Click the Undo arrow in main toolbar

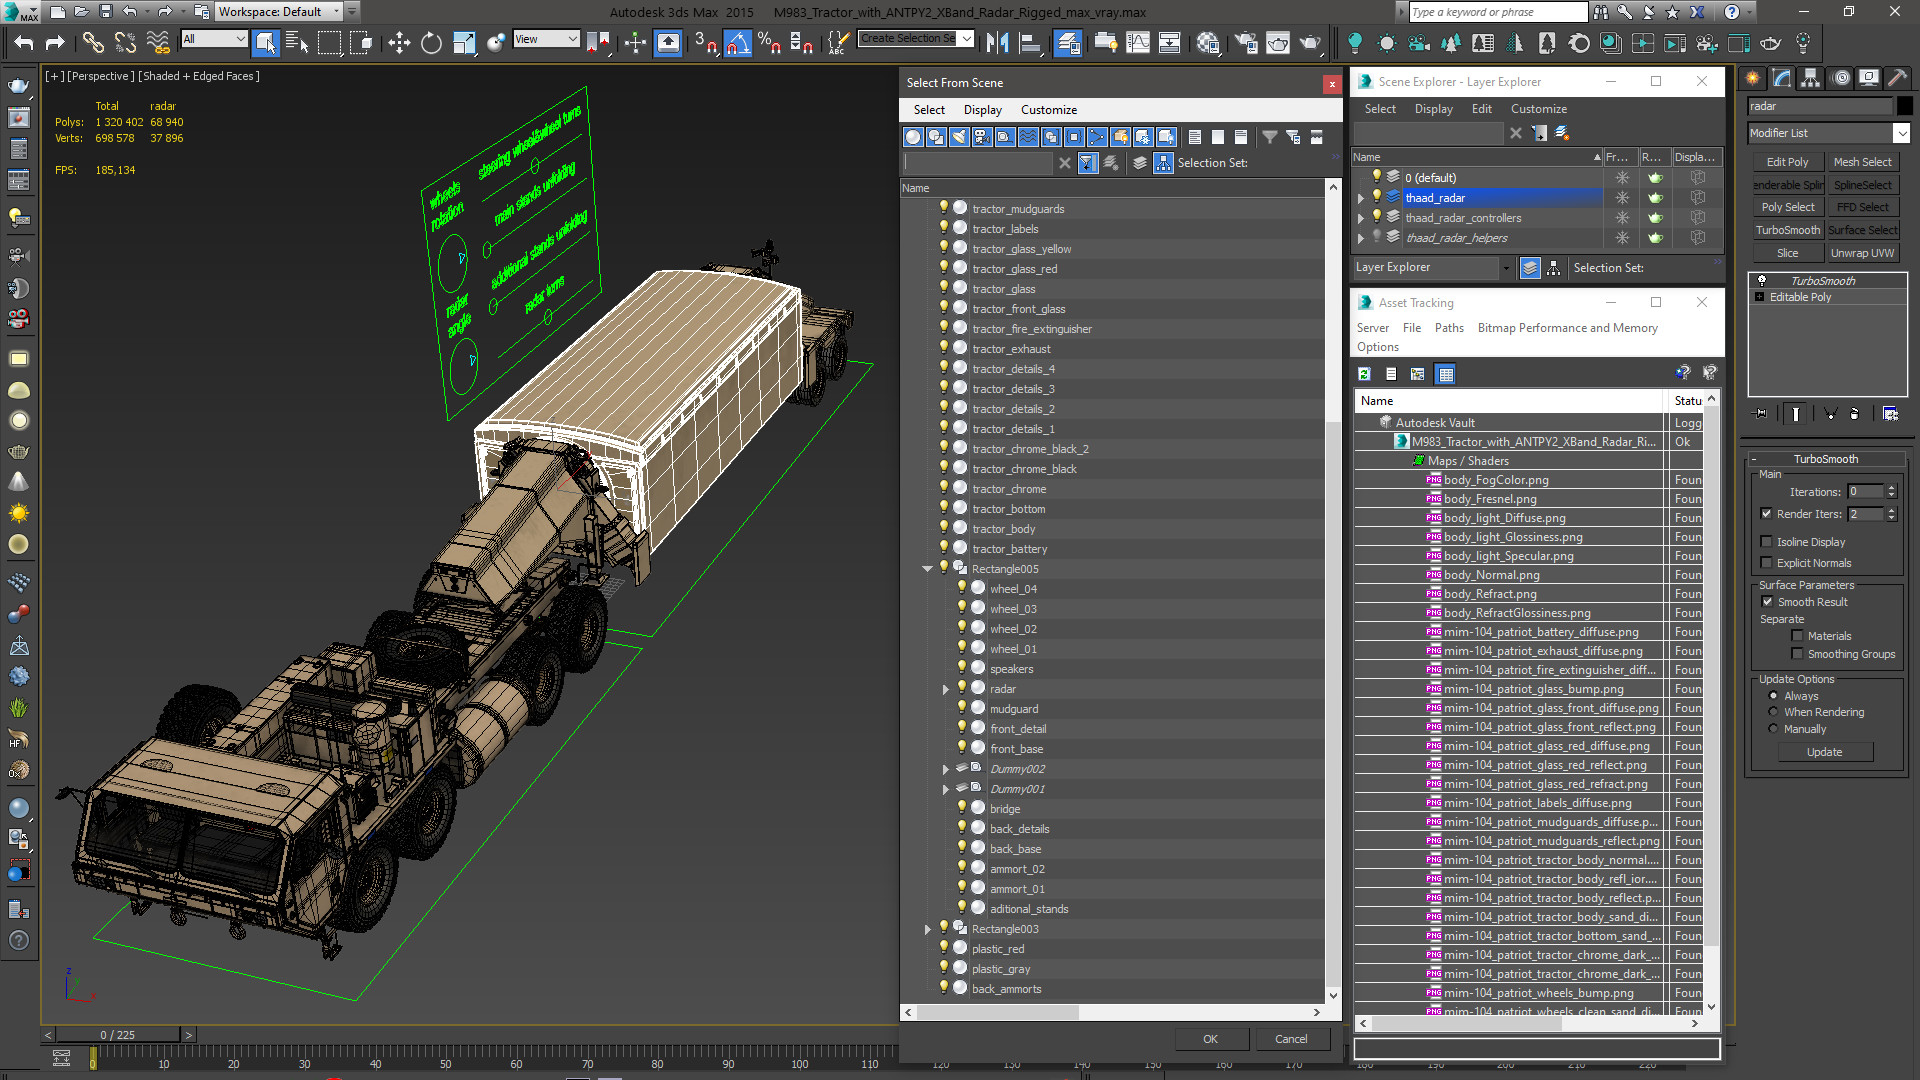click(x=24, y=42)
